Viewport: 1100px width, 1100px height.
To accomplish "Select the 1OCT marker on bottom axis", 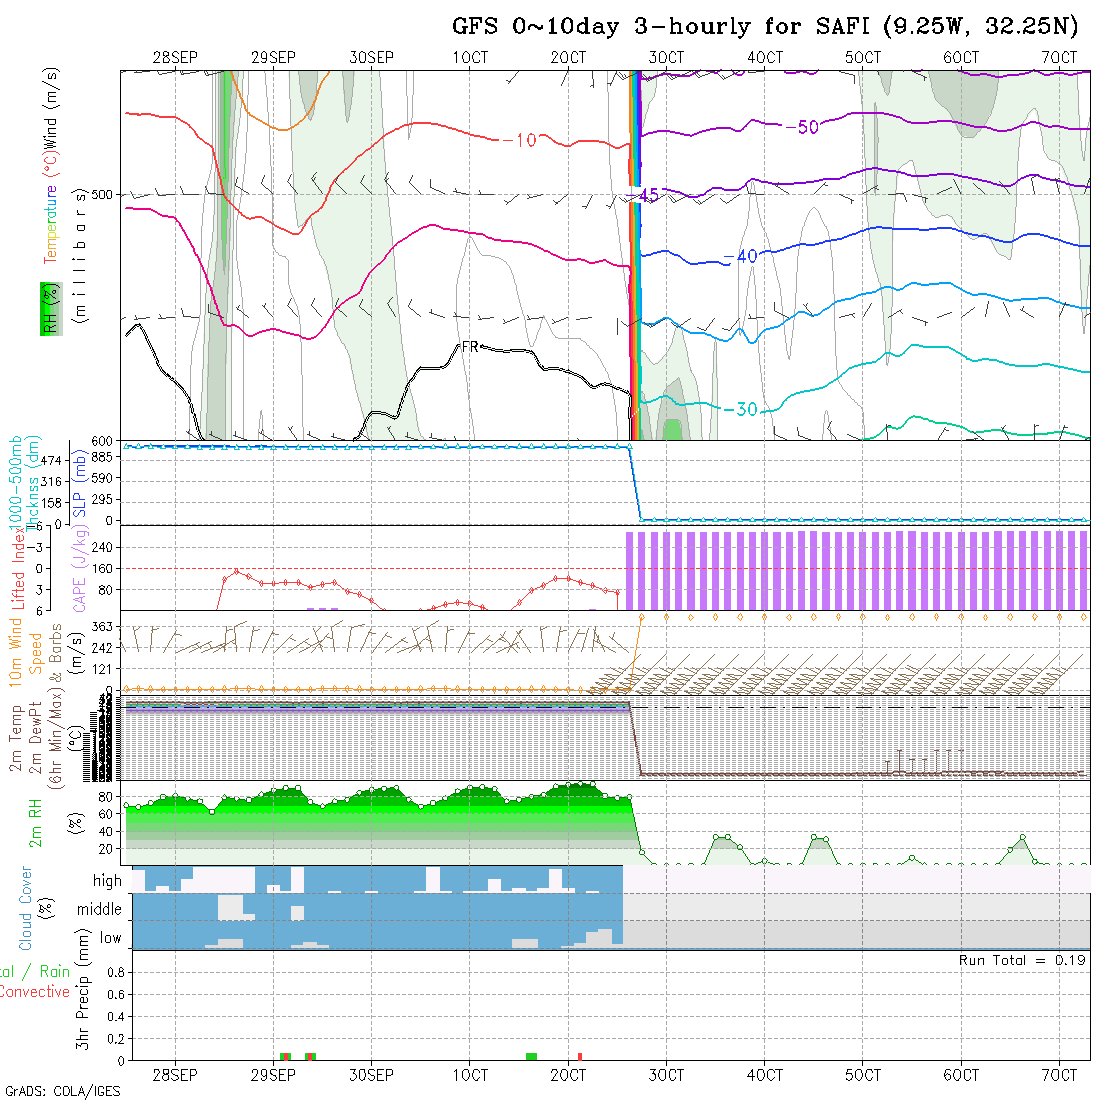I will (x=470, y=1075).
